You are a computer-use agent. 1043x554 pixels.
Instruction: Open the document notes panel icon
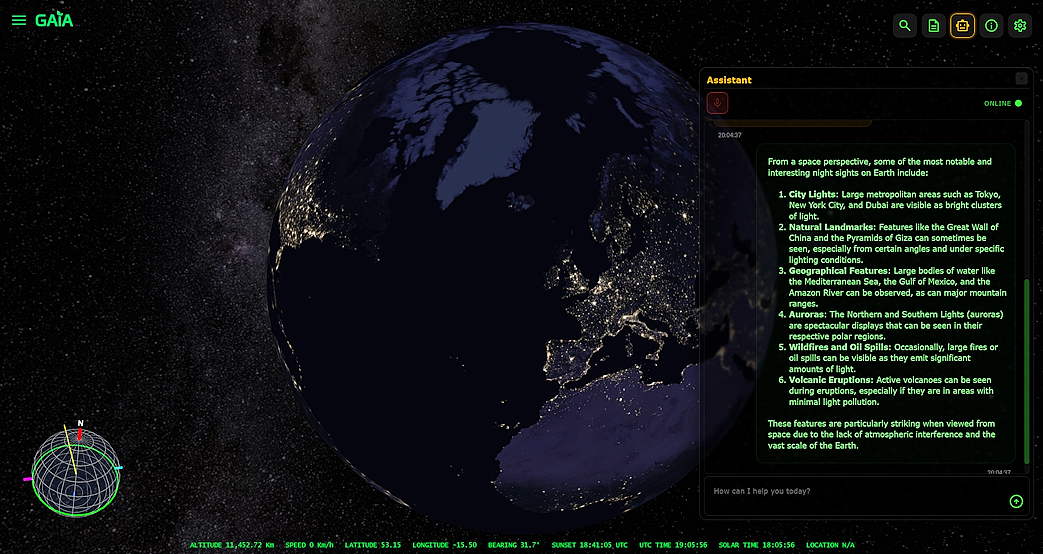934,26
